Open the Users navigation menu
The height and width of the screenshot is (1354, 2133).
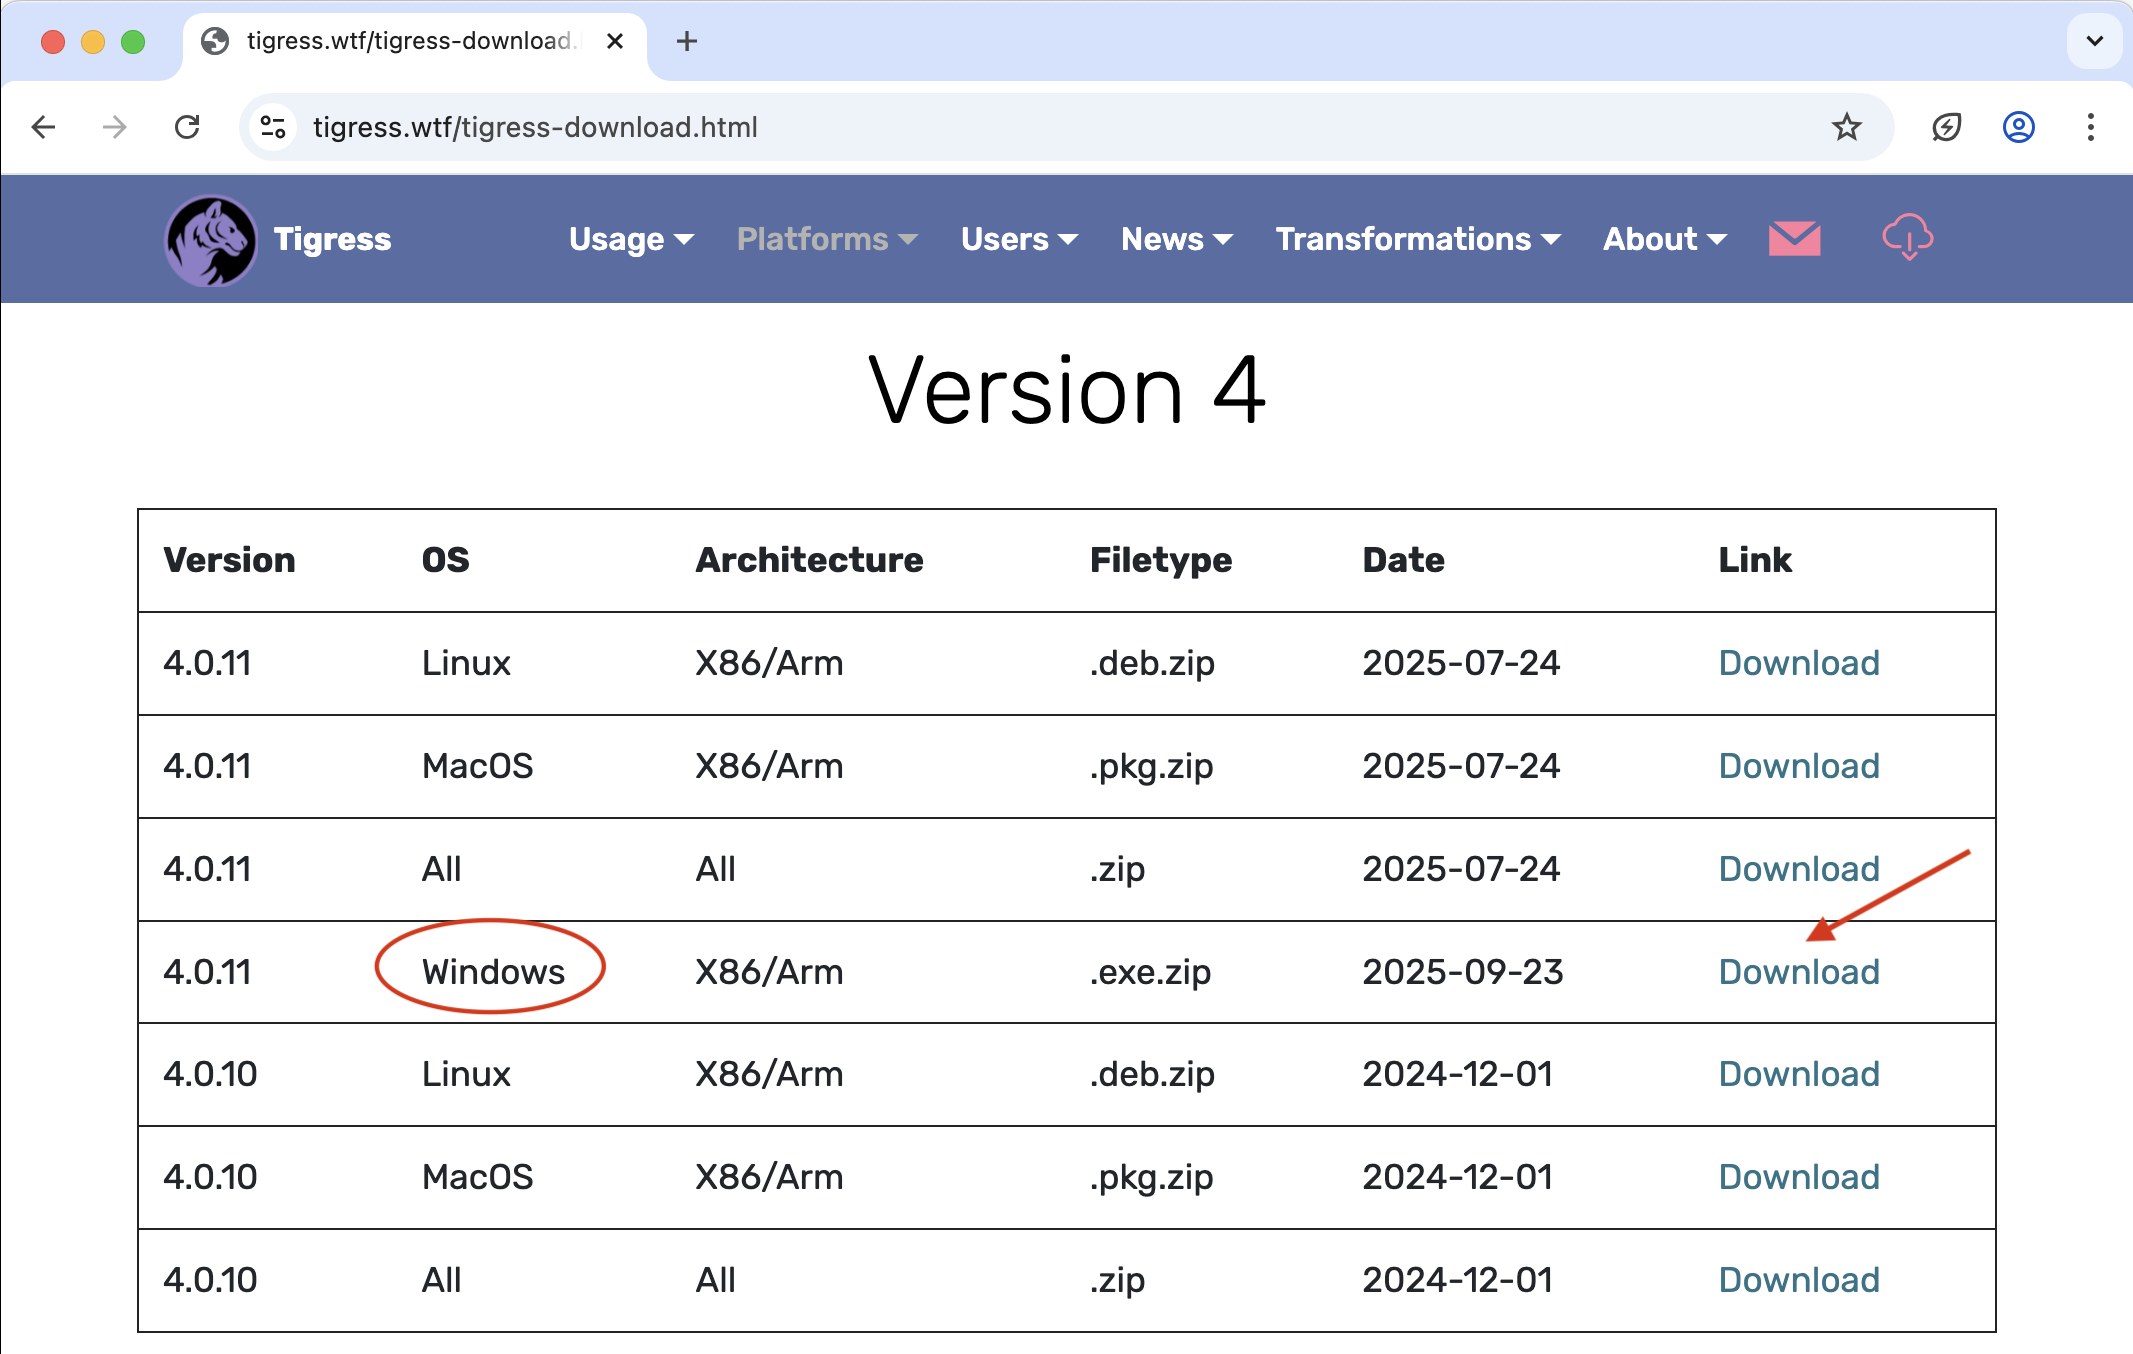(1018, 239)
